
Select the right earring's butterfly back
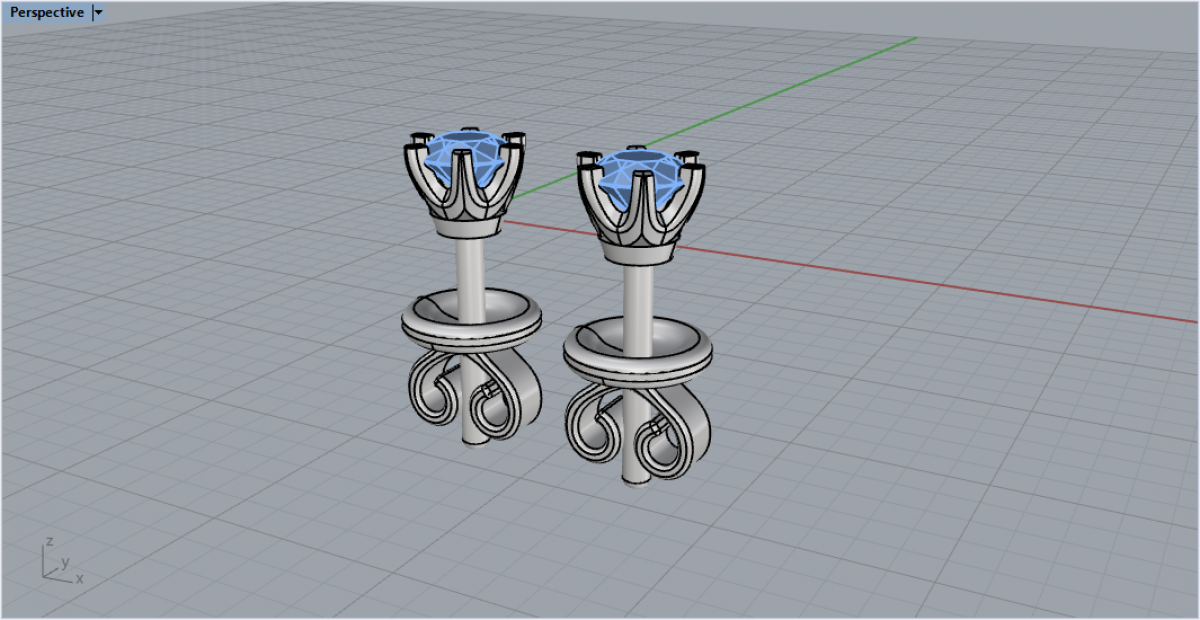click(x=638, y=398)
